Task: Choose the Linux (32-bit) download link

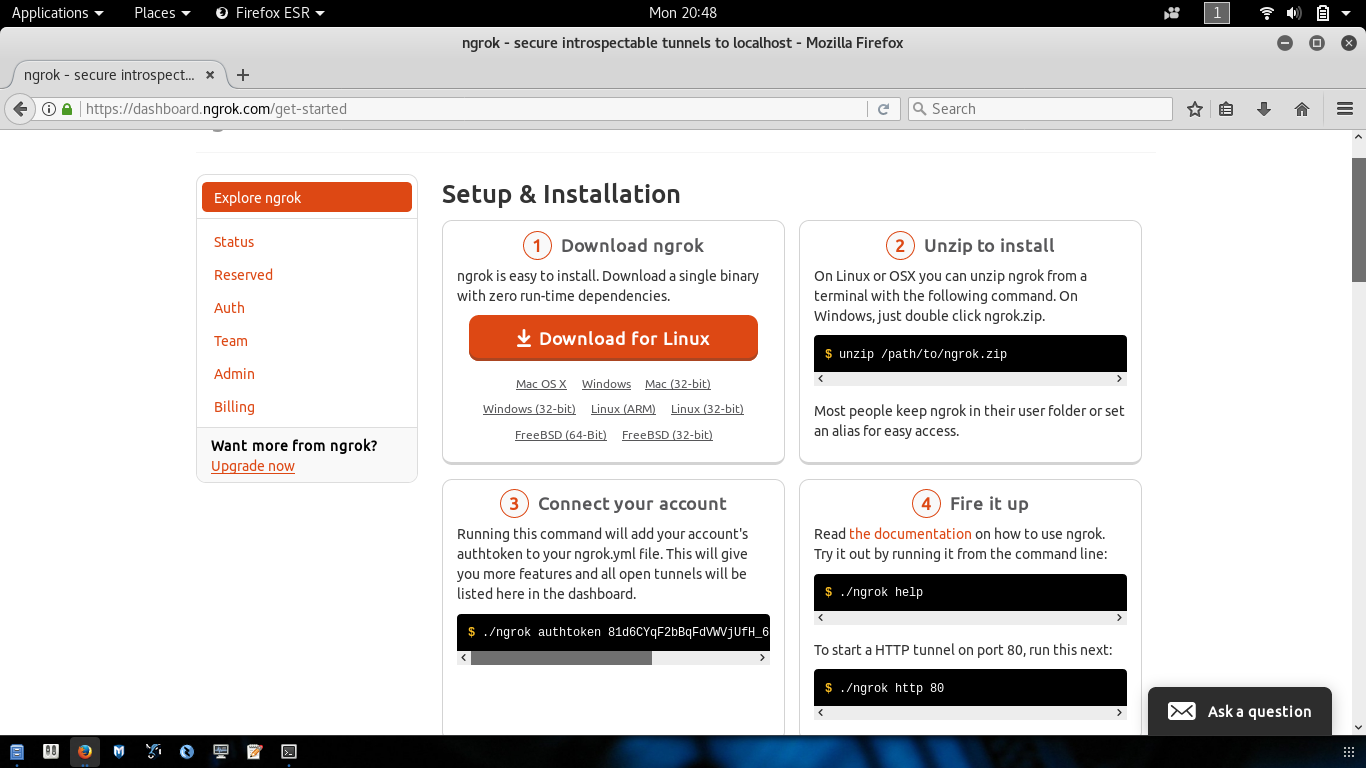Action: 707,409
